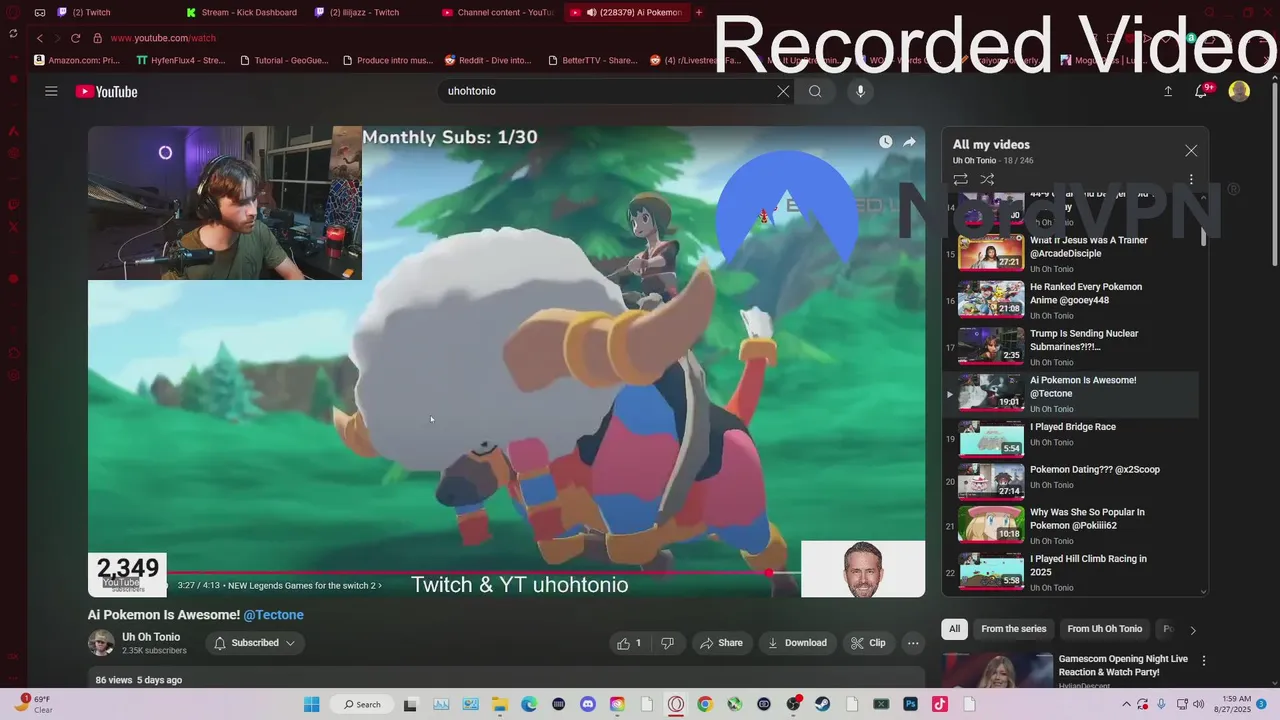Show more filter chips with right arrow

tap(1192, 630)
